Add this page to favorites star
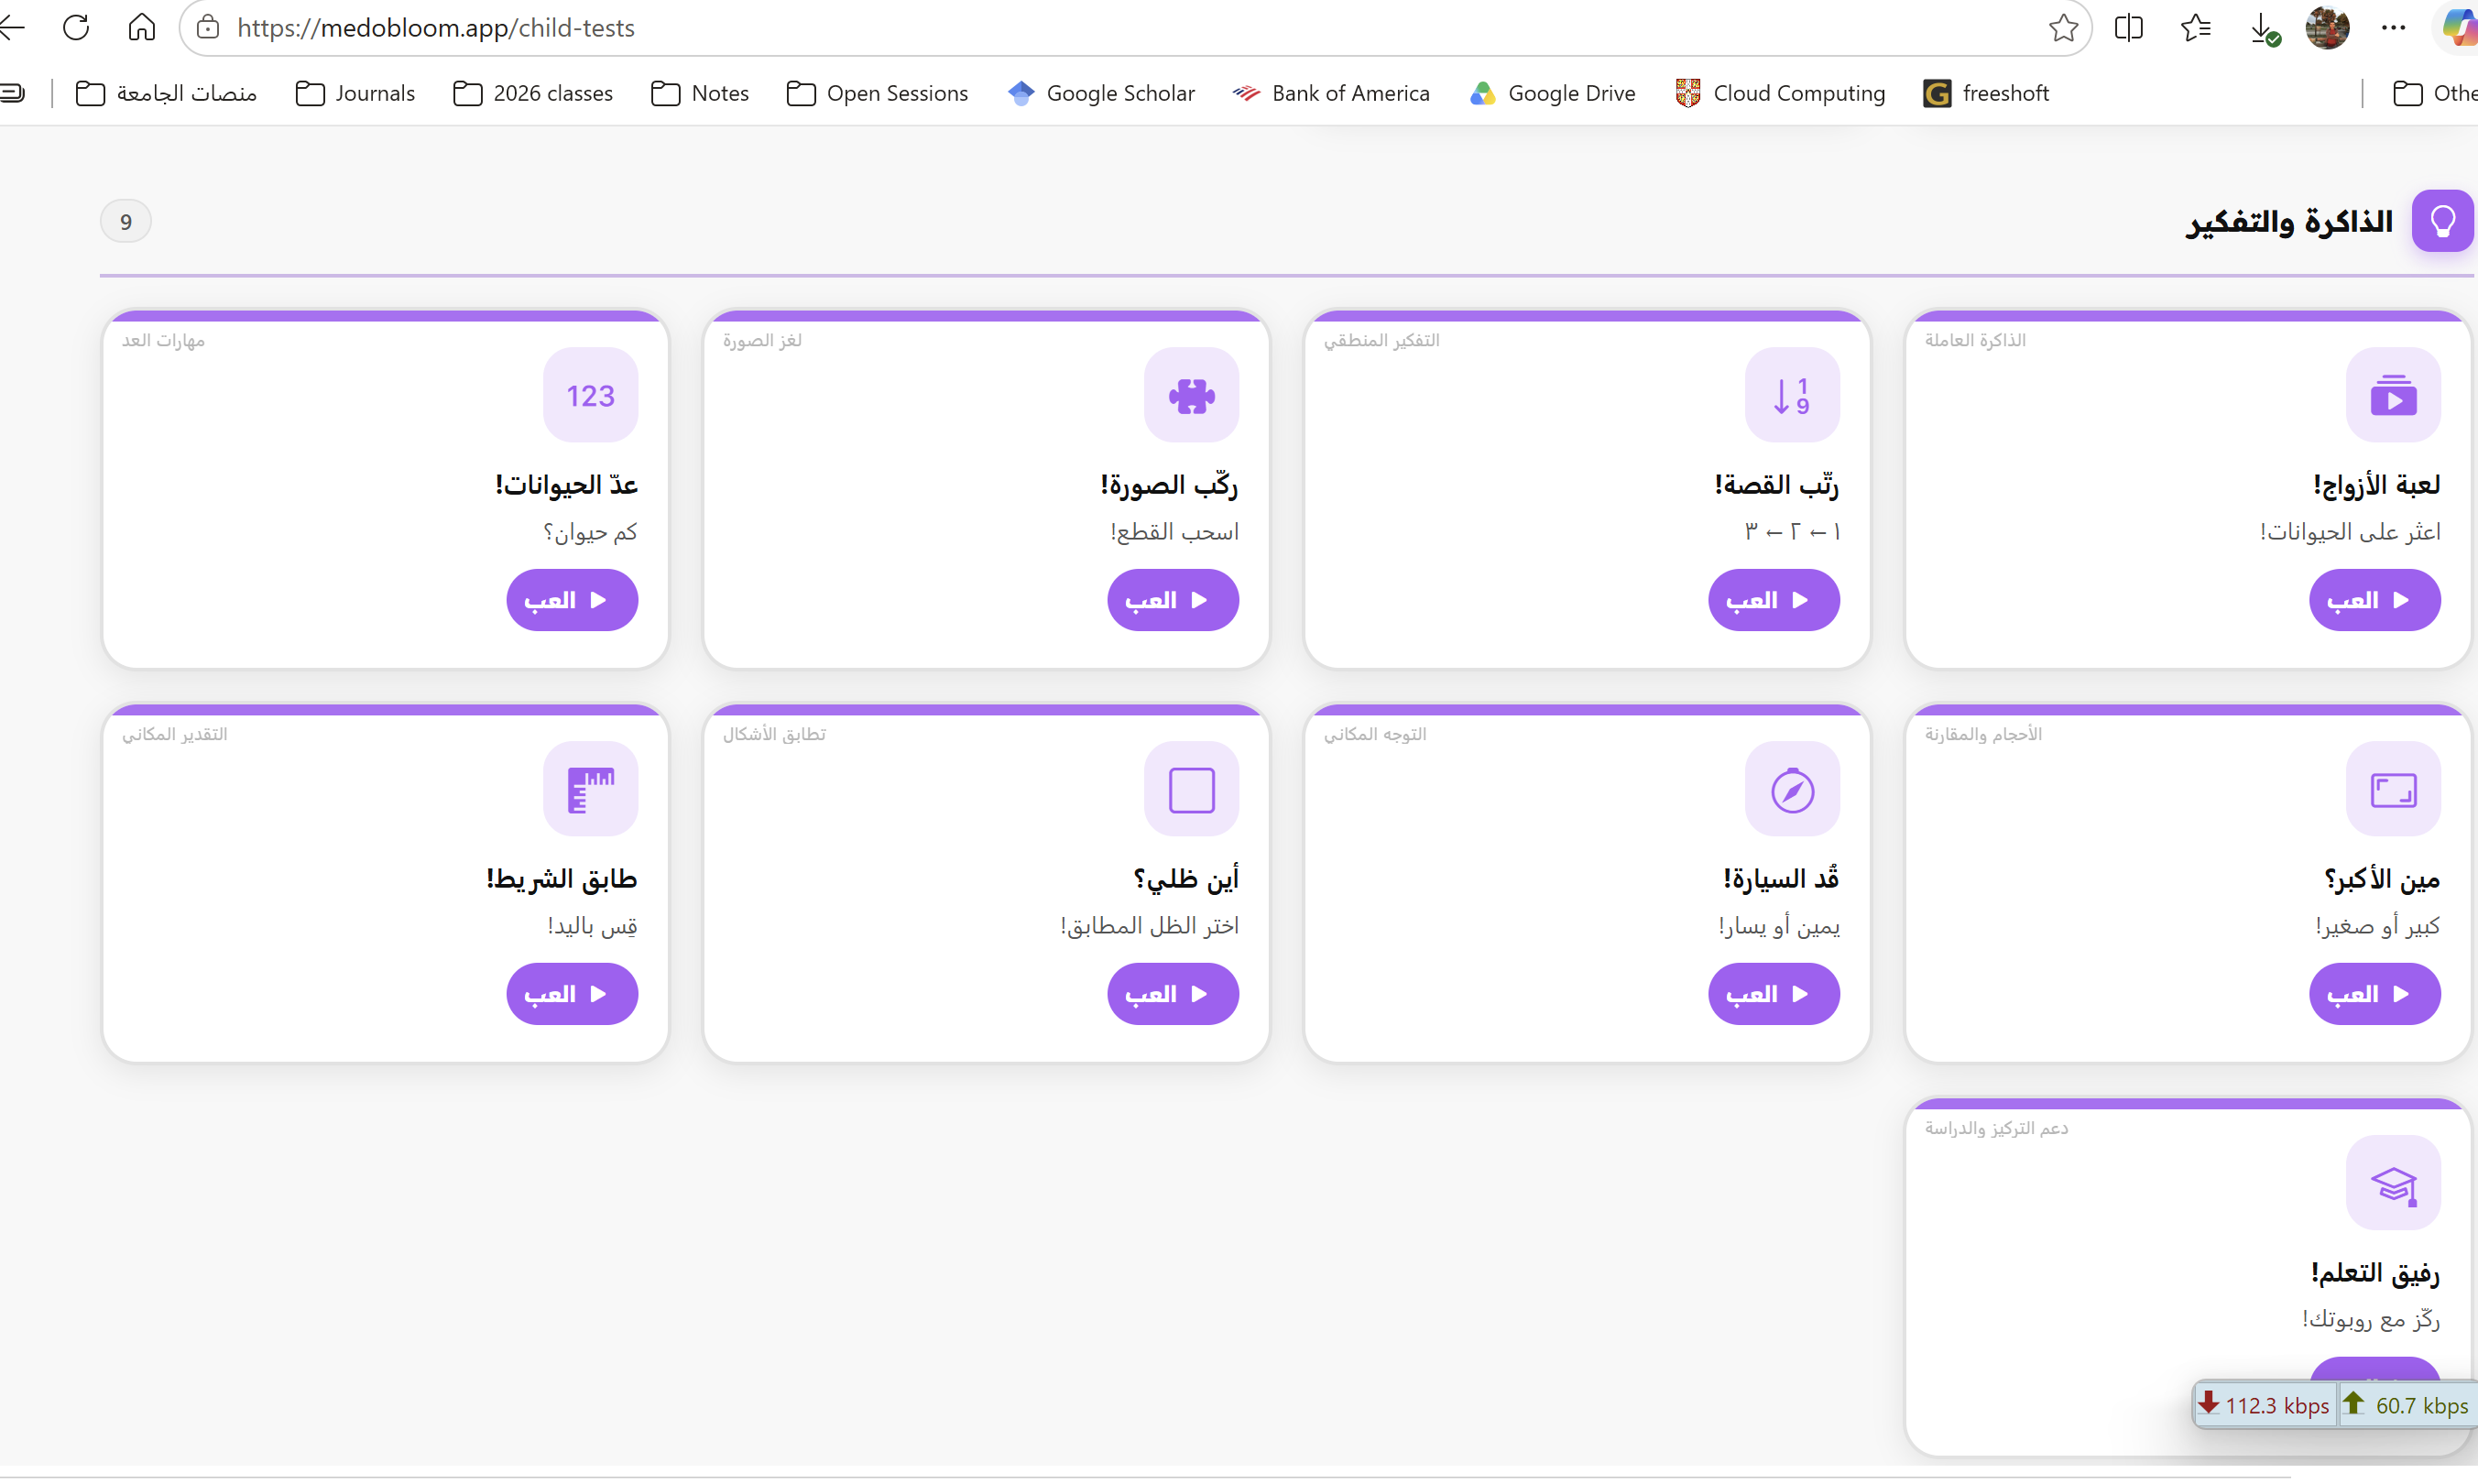This screenshot has width=2478, height=1484. 2063,28
